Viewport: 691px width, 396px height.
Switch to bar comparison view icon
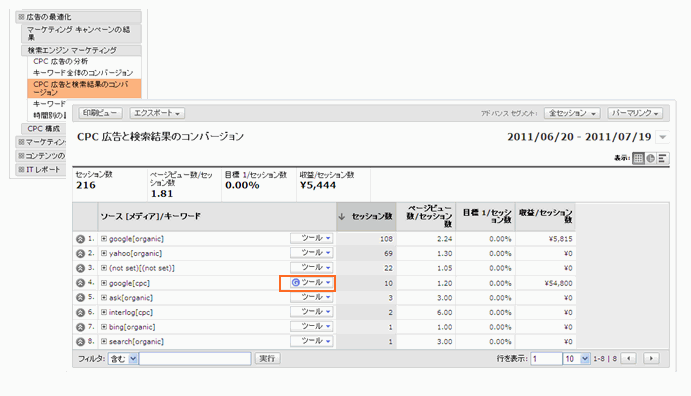click(x=662, y=158)
